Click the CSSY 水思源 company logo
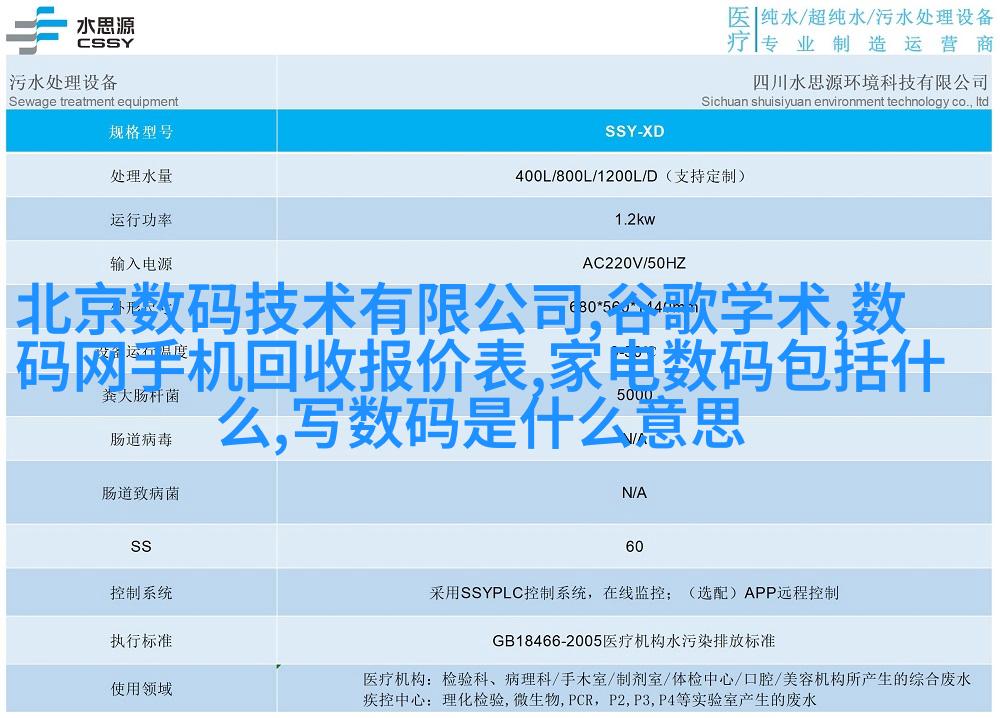The height and width of the screenshot is (718, 1000). tap(70, 31)
